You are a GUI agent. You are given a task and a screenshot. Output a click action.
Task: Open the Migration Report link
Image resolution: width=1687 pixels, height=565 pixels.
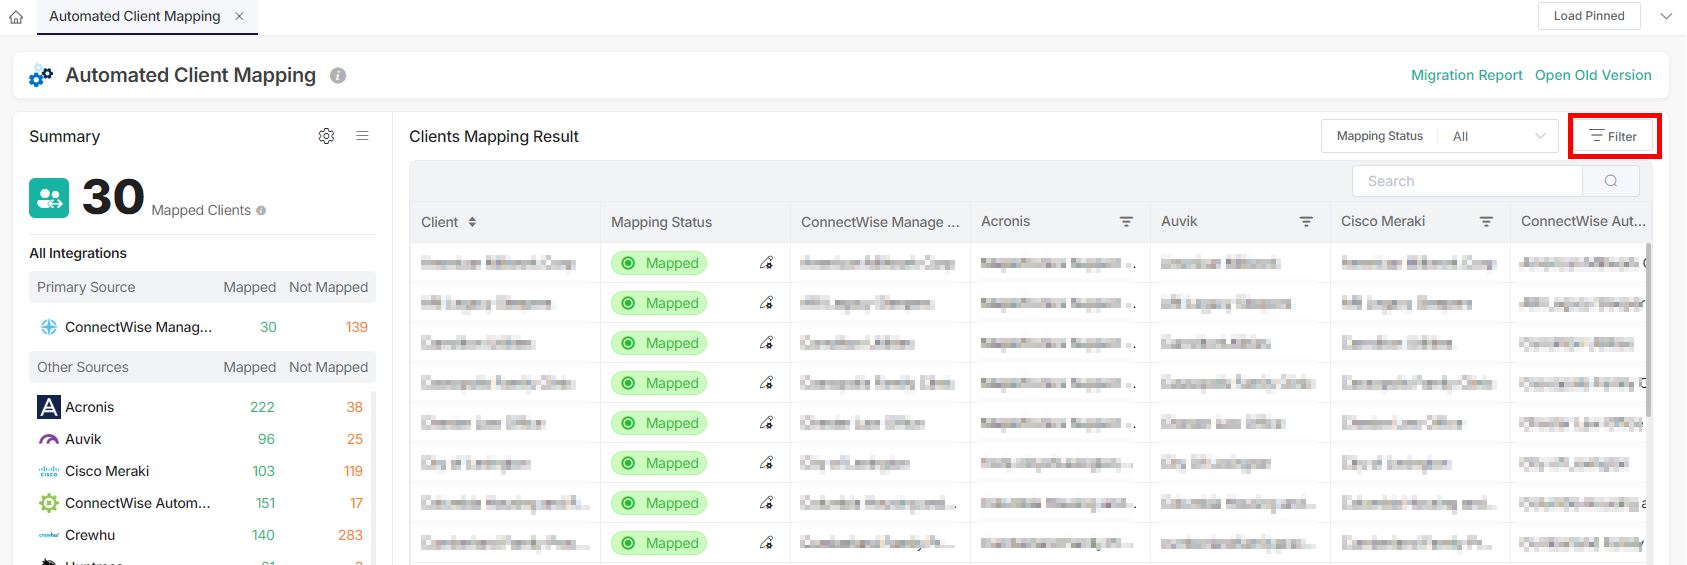tap(1466, 75)
